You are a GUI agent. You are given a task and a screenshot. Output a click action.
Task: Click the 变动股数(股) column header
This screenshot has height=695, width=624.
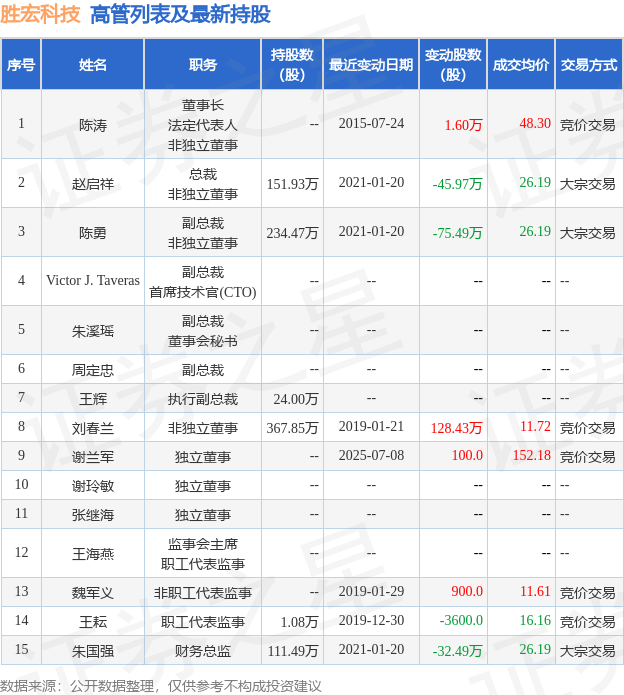coord(453,65)
